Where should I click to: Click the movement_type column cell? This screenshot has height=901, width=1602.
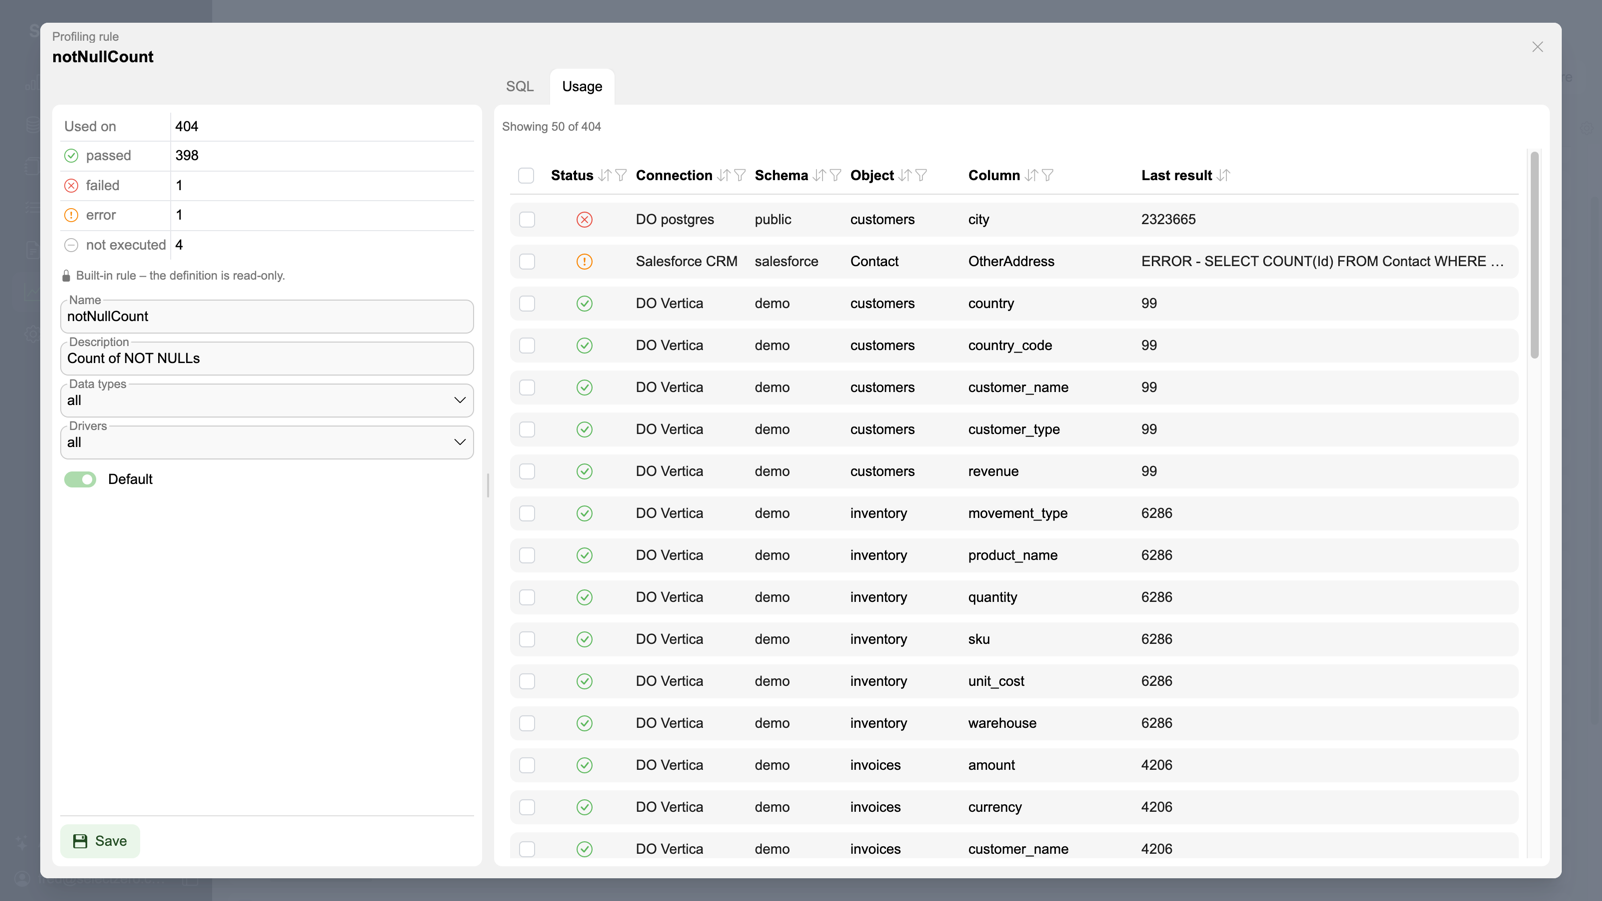point(1017,513)
